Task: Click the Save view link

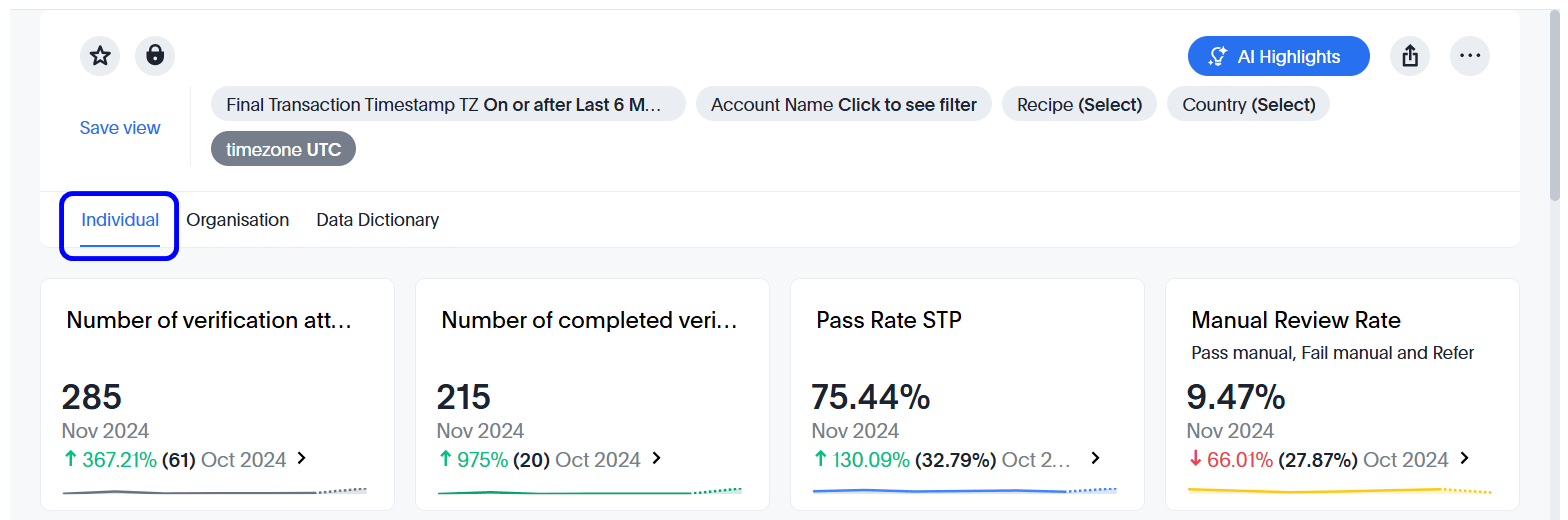Action: 120,128
